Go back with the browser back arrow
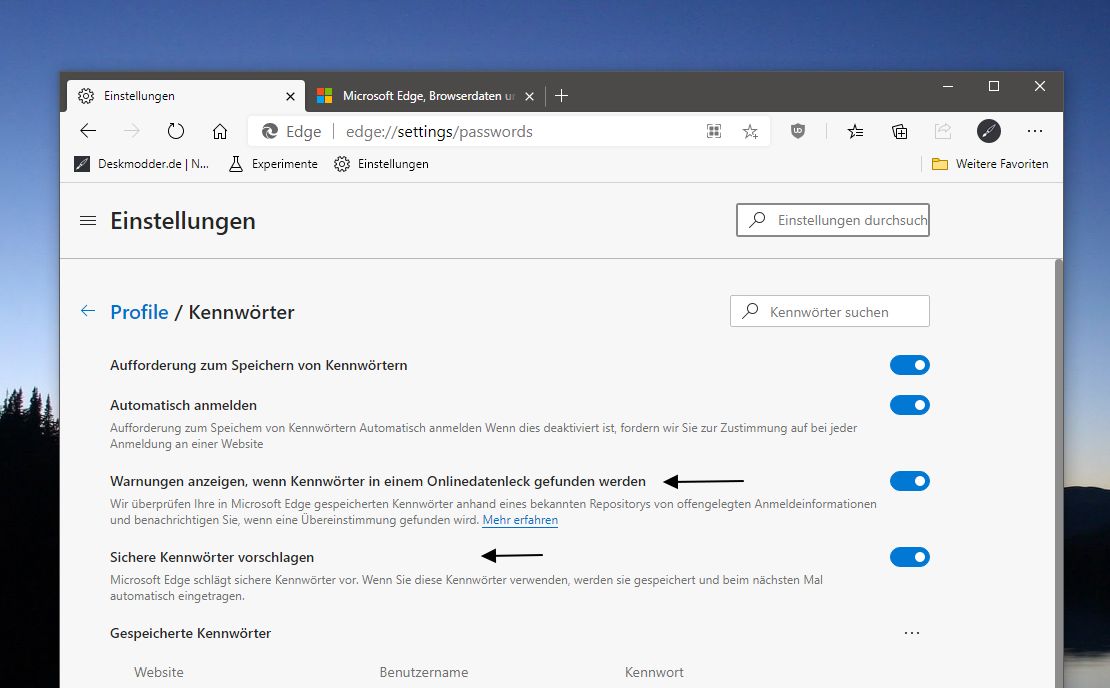The image size is (1110, 688). tap(88, 131)
